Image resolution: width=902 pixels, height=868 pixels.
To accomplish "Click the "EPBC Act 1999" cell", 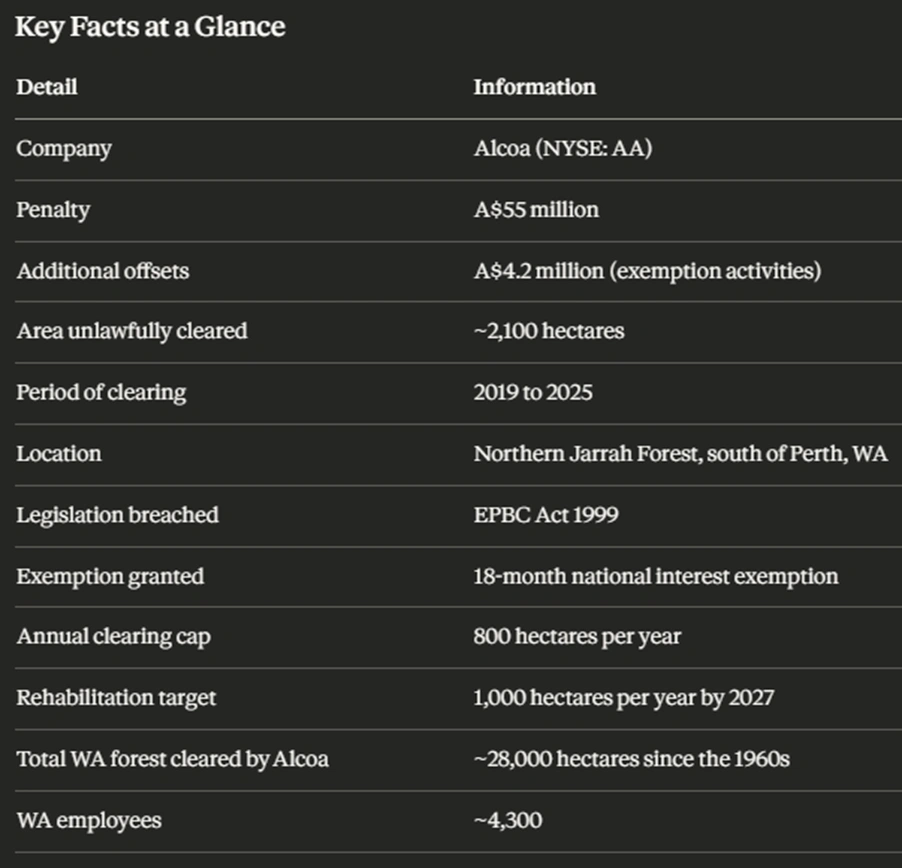I will click(546, 515).
